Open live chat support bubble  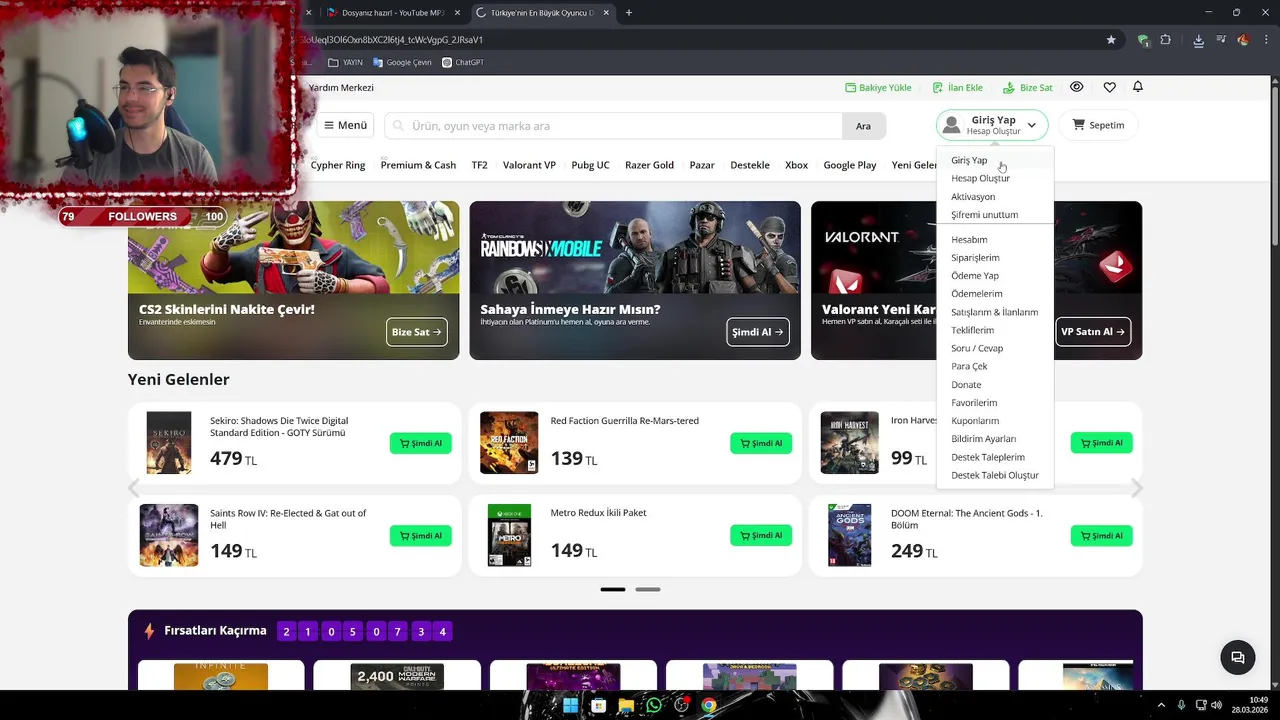[1237, 657]
